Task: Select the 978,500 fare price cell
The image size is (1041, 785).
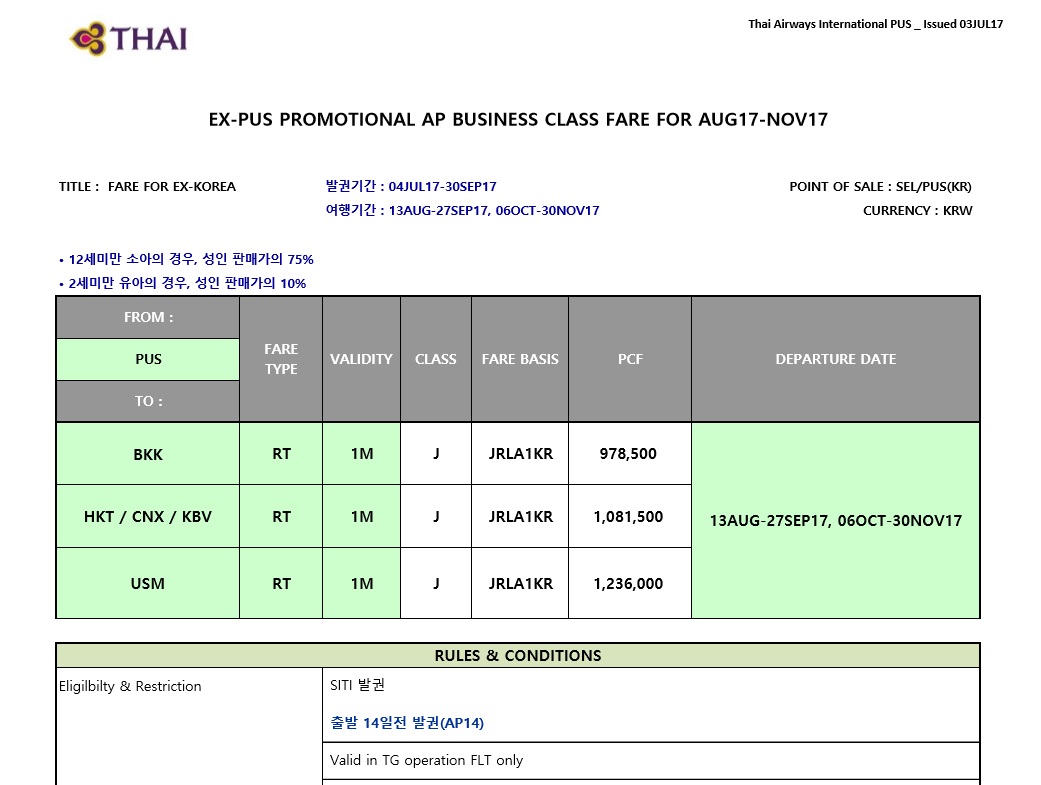Action: [628, 454]
